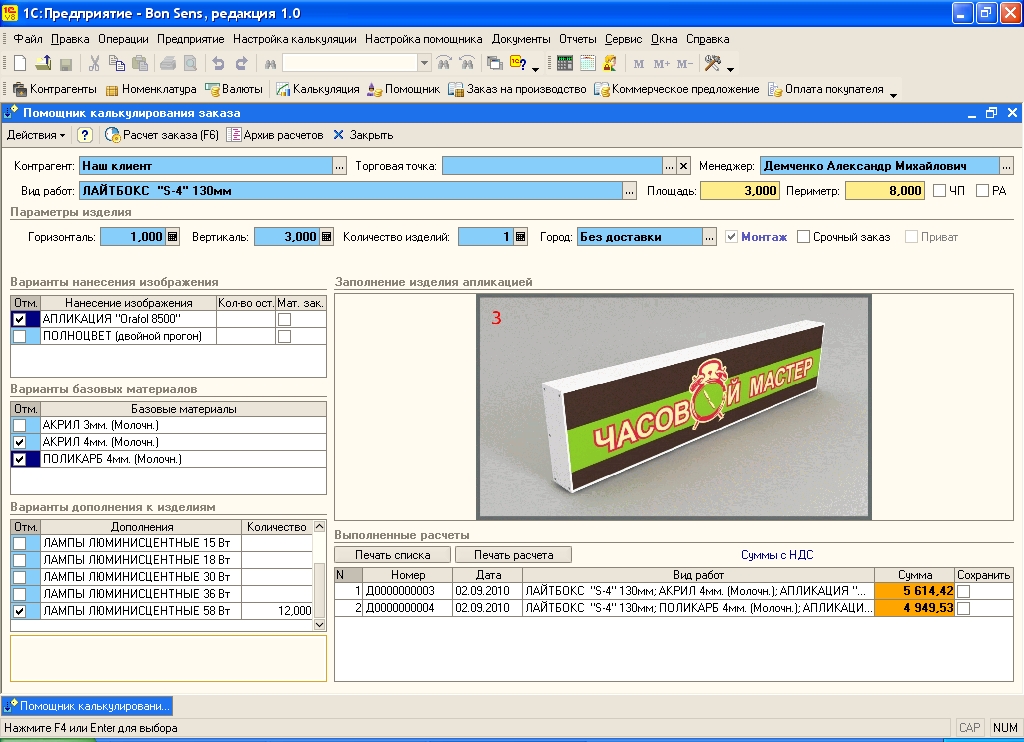Click the help question mark icon
This screenshot has height=742, width=1024.
[x=85, y=135]
